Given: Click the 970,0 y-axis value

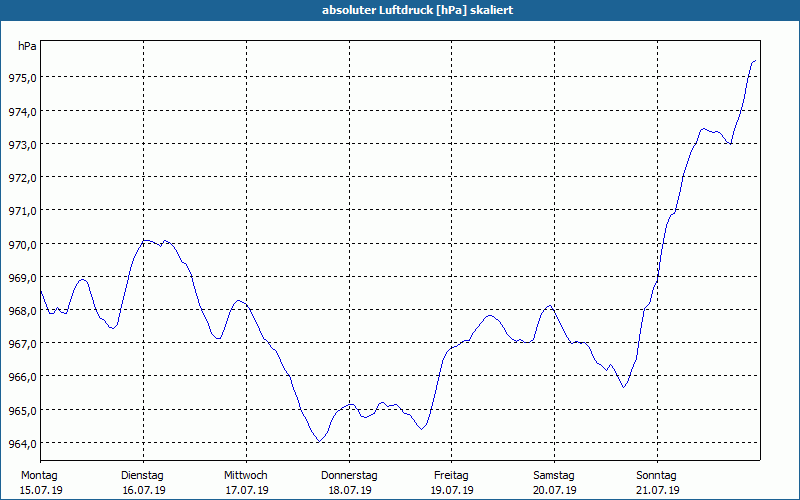Looking at the screenshot, I should point(22,245).
